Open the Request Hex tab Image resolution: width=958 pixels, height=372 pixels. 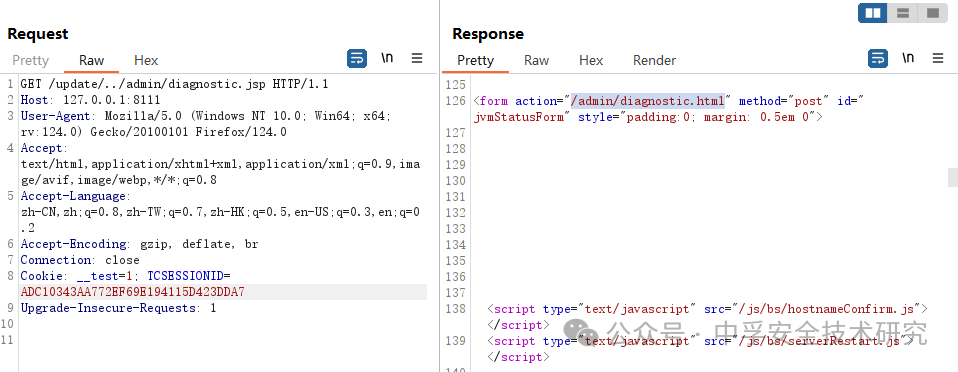[146, 60]
